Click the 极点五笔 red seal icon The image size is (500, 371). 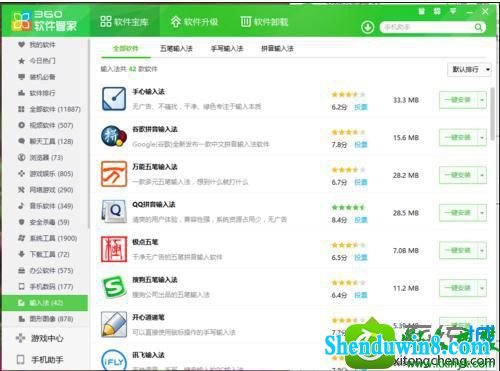coord(114,249)
